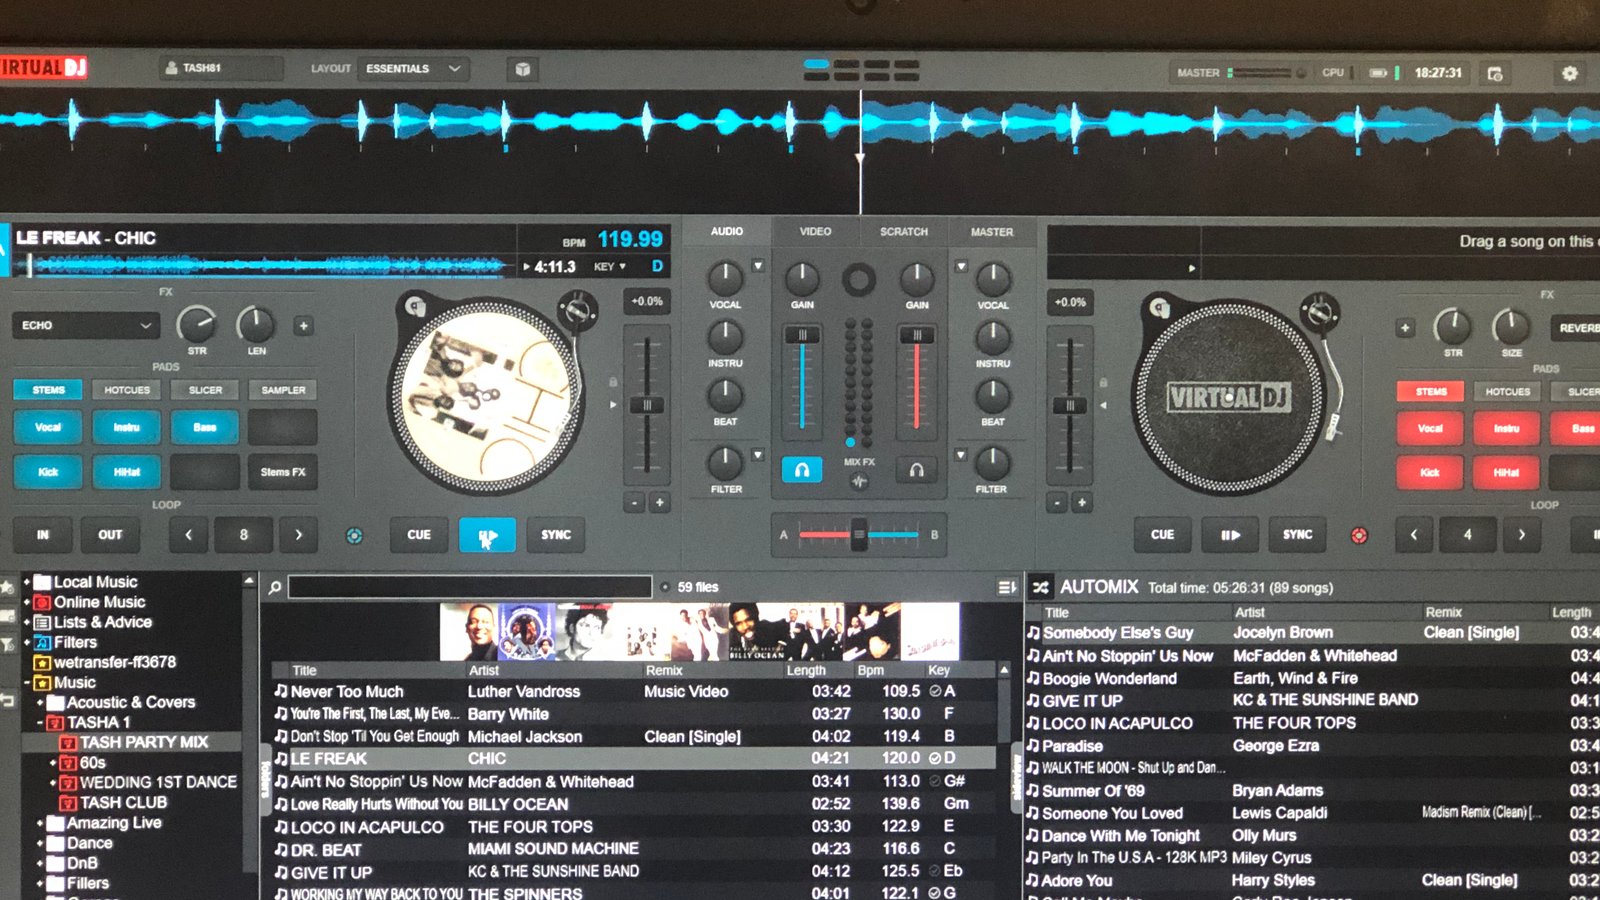Switch to the SCRATCH mixer tab
1600x900 pixels.
pos(904,231)
